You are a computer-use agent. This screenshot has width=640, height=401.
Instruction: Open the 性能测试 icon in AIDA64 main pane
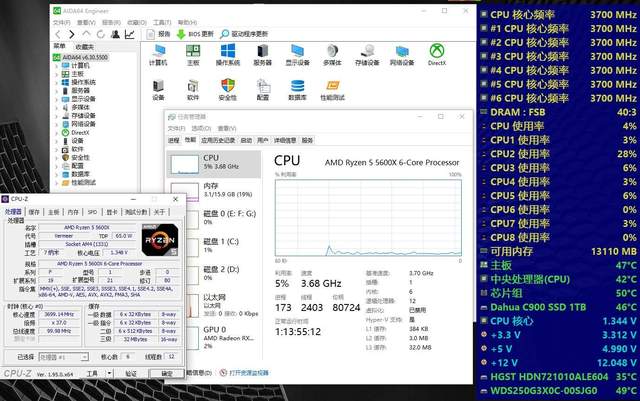pyautogui.click(x=332, y=90)
